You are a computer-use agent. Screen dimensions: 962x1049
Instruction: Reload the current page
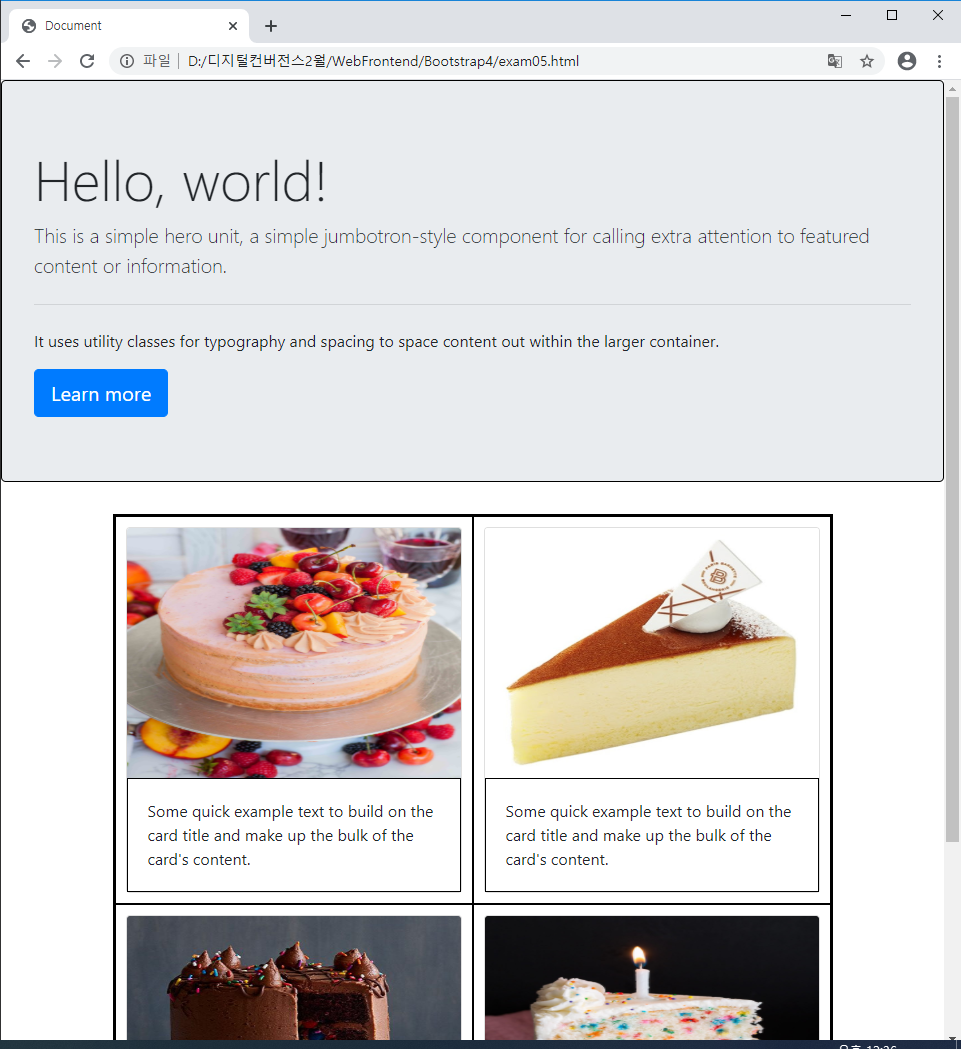[87, 62]
